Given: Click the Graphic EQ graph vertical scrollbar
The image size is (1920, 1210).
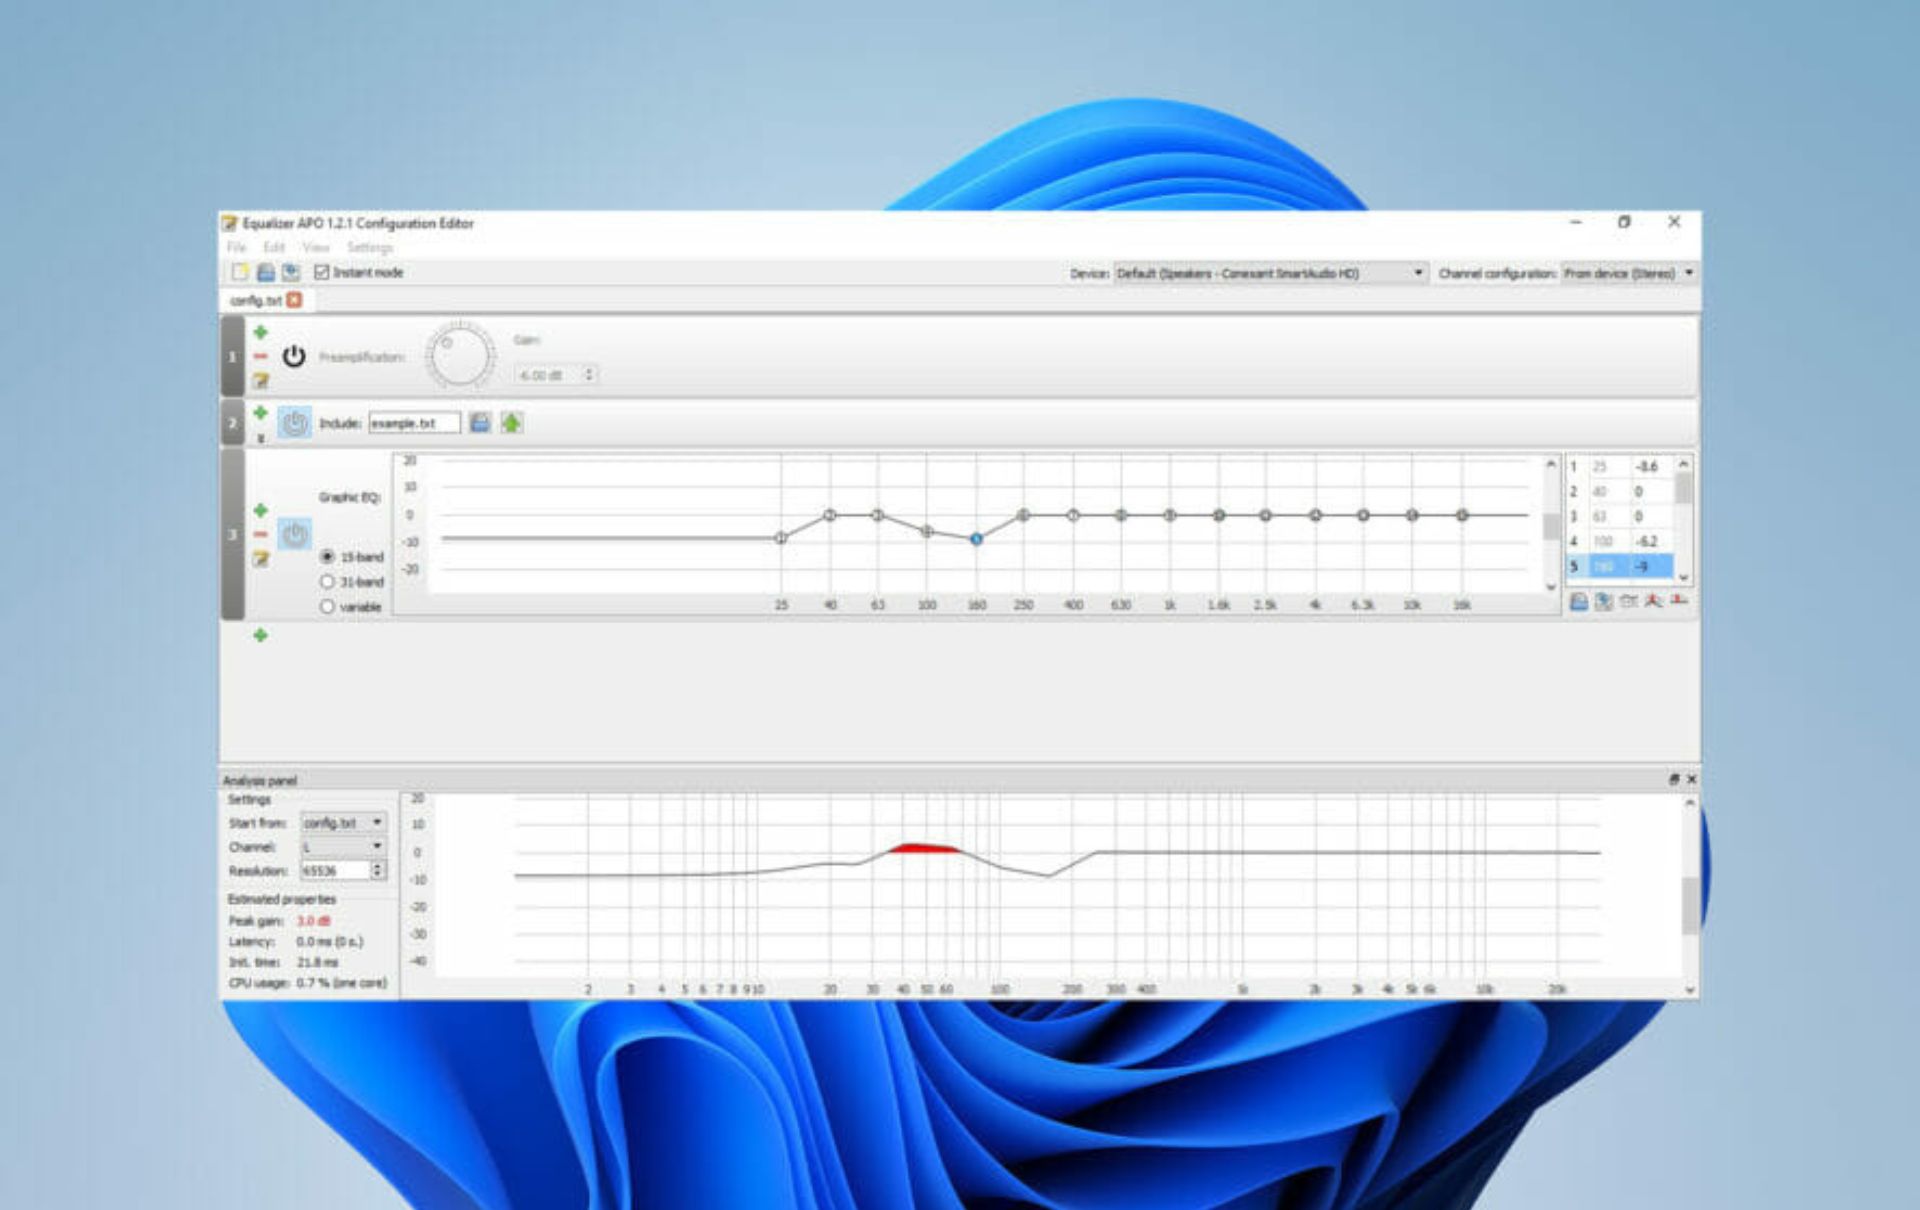Looking at the screenshot, I should pyautogui.click(x=1551, y=525).
